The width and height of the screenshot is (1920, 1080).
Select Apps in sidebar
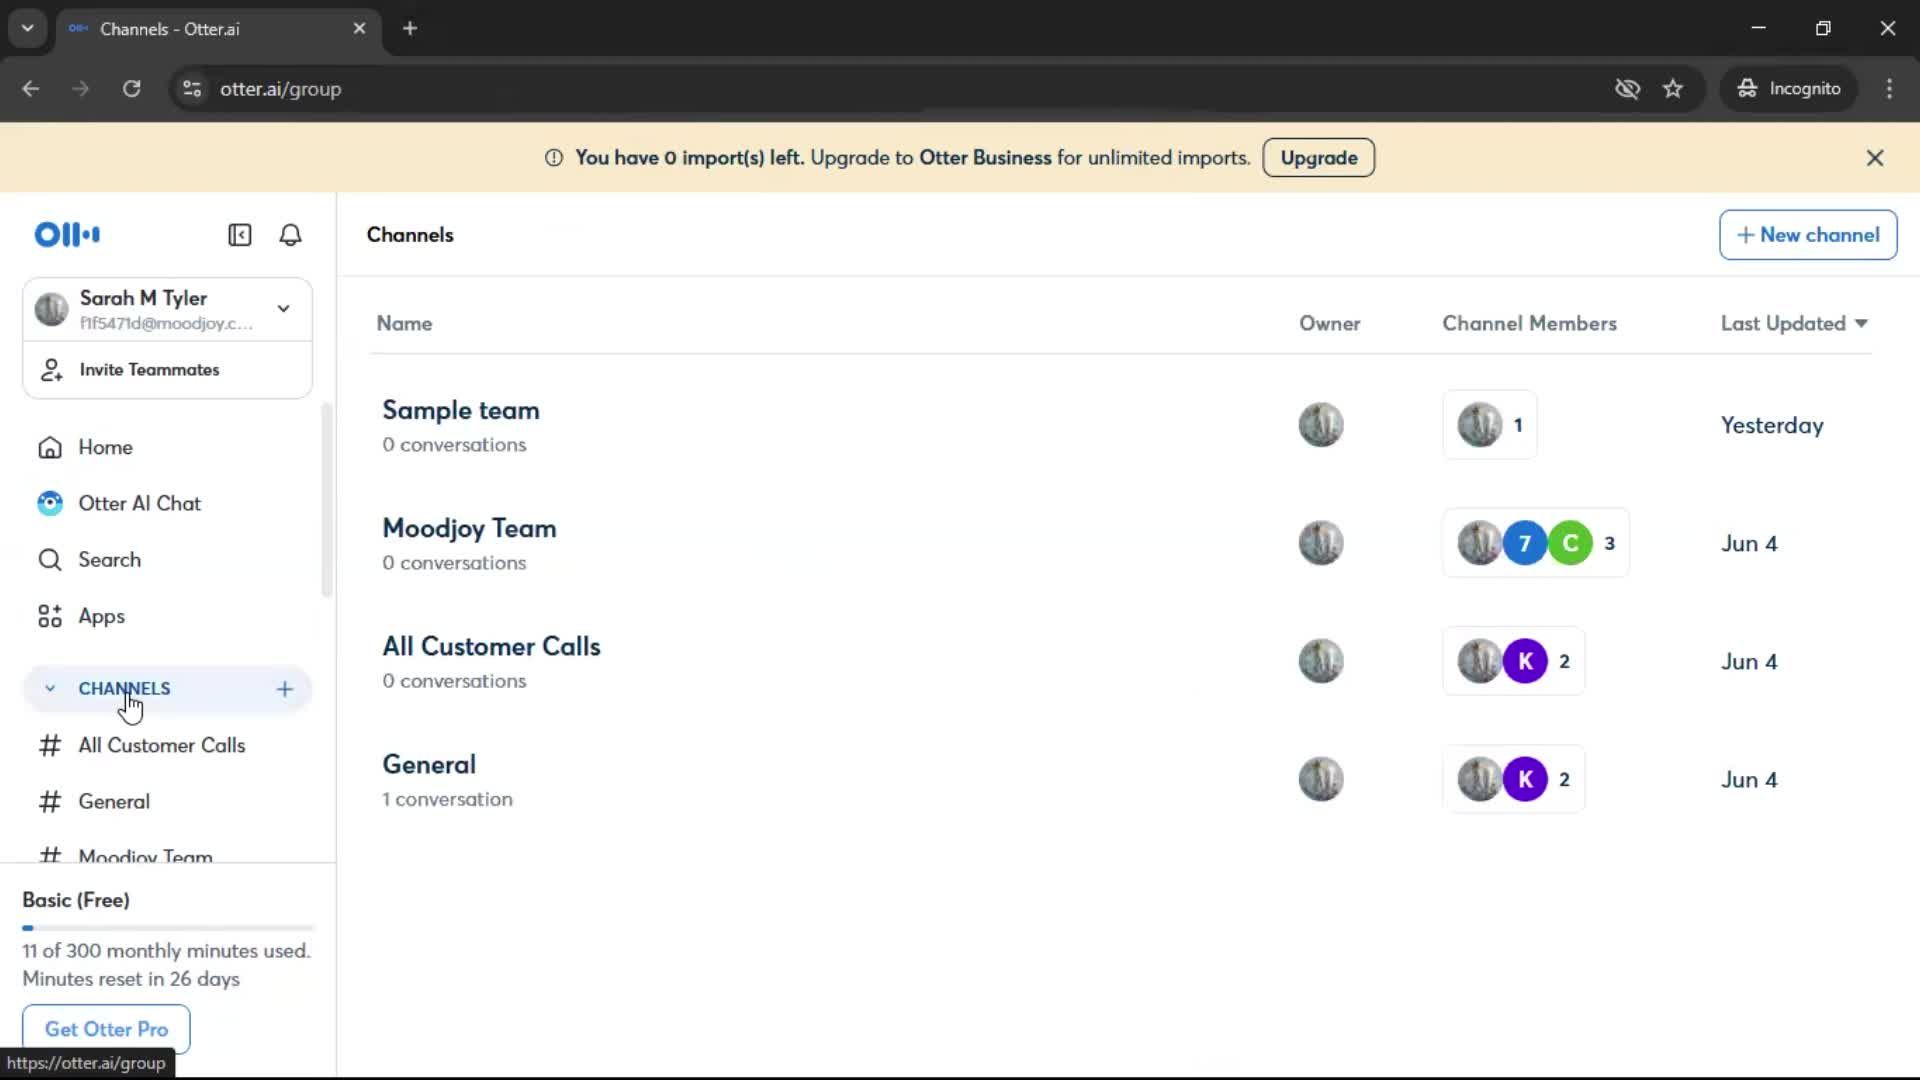(x=167, y=616)
